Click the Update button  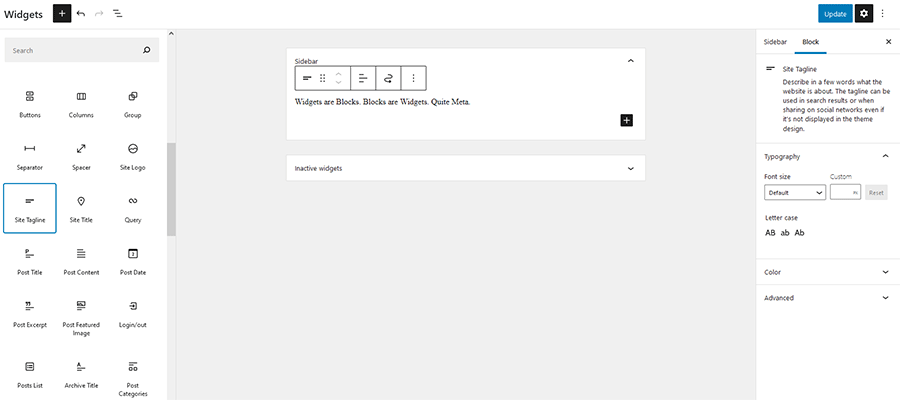point(834,13)
